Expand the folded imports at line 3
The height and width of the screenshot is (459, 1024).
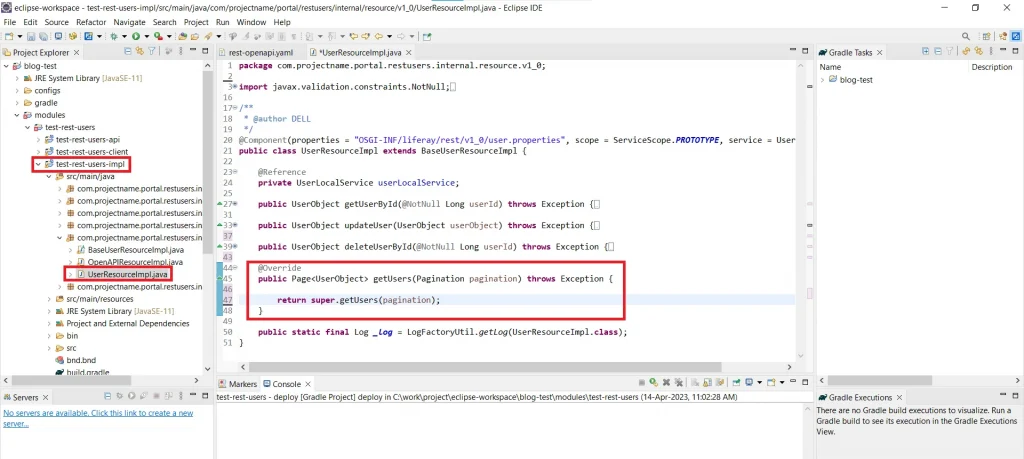tap(235, 87)
